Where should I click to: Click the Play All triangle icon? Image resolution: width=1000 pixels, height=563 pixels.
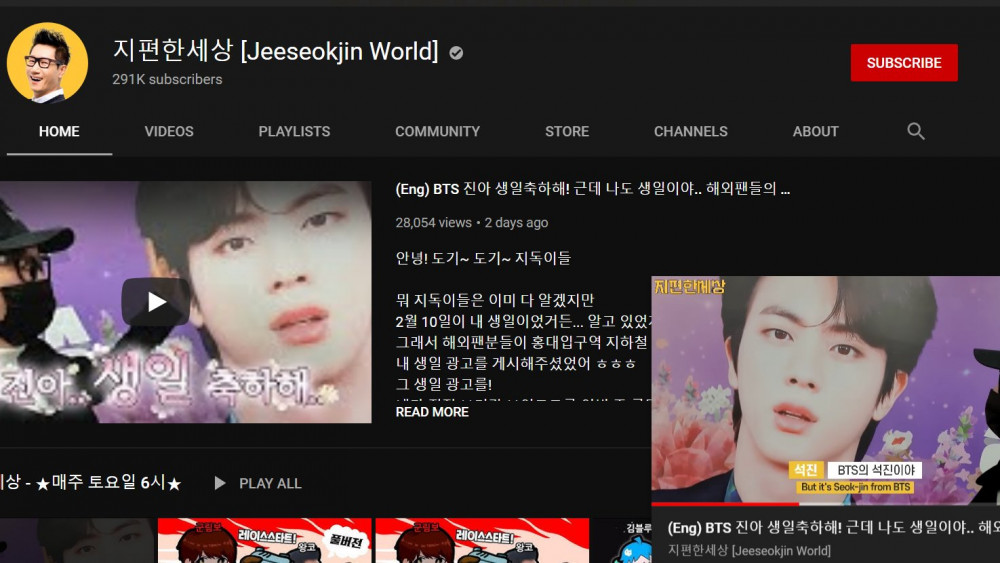click(x=220, y=483)
